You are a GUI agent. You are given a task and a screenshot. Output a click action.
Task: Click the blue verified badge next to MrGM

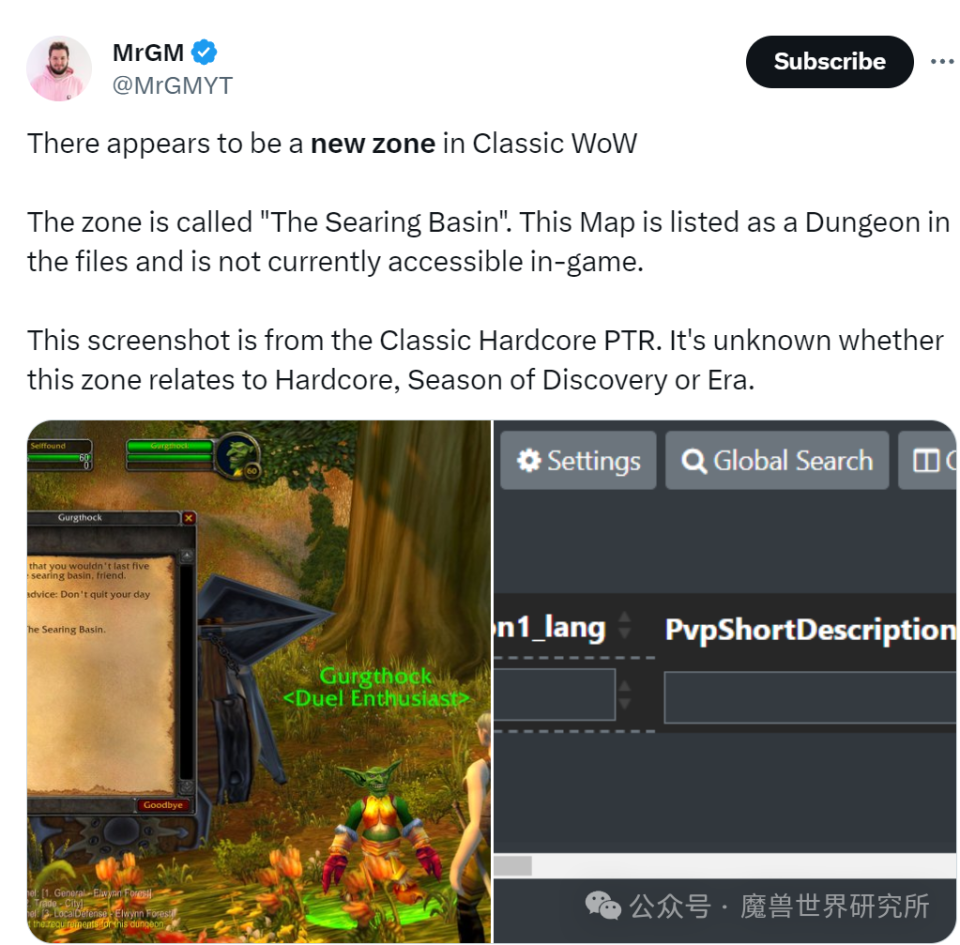tap(204, 53)
